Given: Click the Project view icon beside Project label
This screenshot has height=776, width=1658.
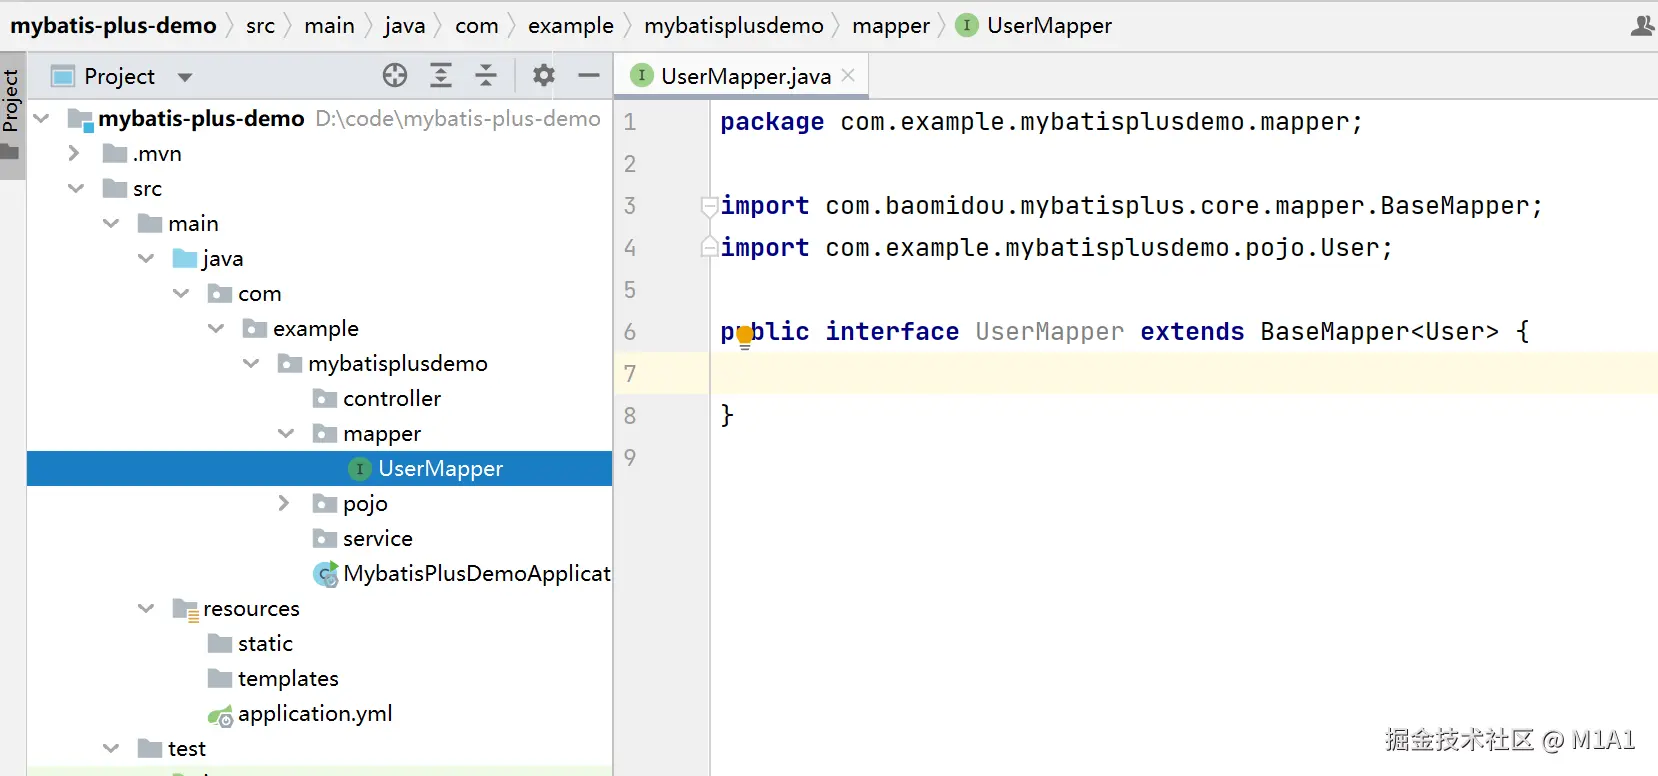Looking at the screenshot, I should 63,76.
